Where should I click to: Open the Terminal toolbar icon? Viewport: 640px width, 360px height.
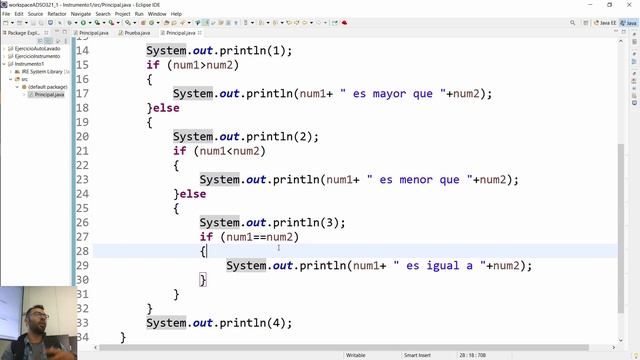(51, 23)
